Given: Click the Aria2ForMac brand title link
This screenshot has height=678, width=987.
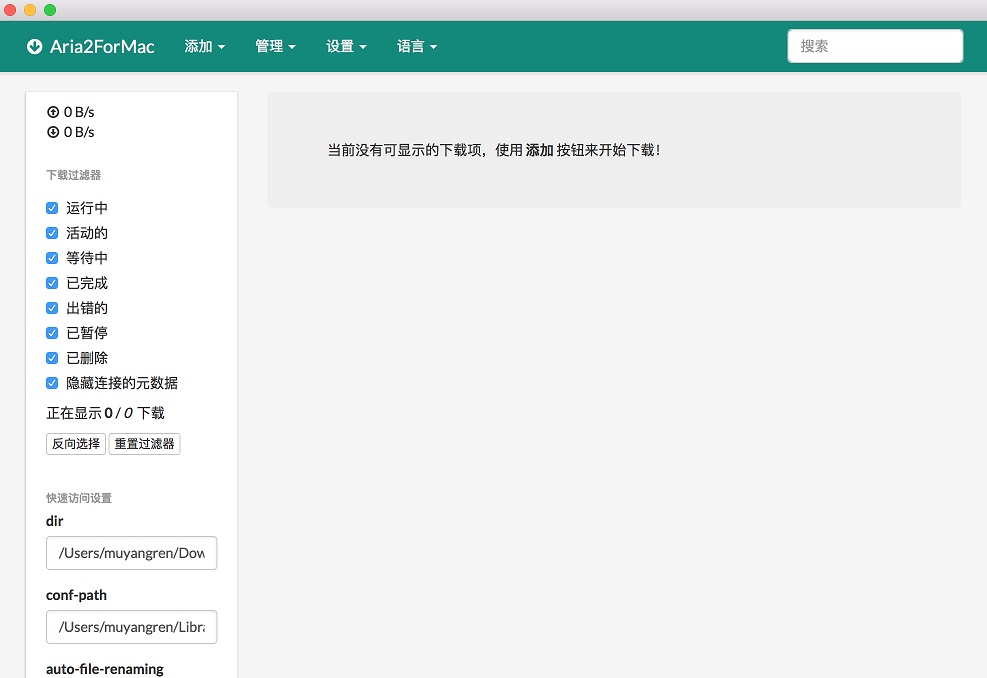Looking at the screenshot, I should pyautogui.click(x=102, y=47).
